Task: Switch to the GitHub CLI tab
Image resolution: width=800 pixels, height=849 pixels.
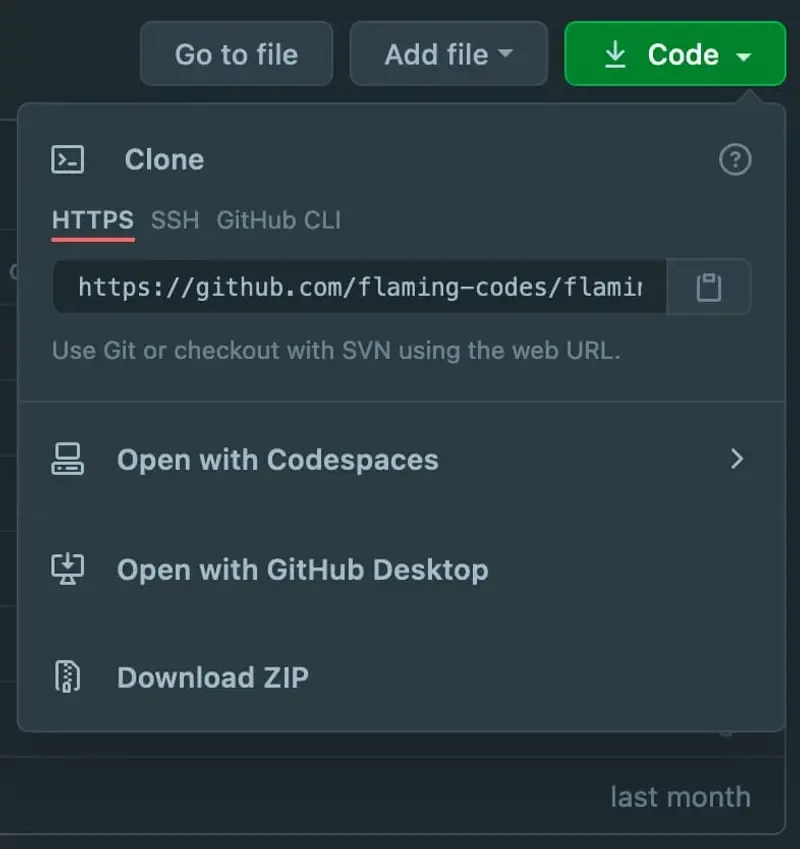Action: (279, 220)
